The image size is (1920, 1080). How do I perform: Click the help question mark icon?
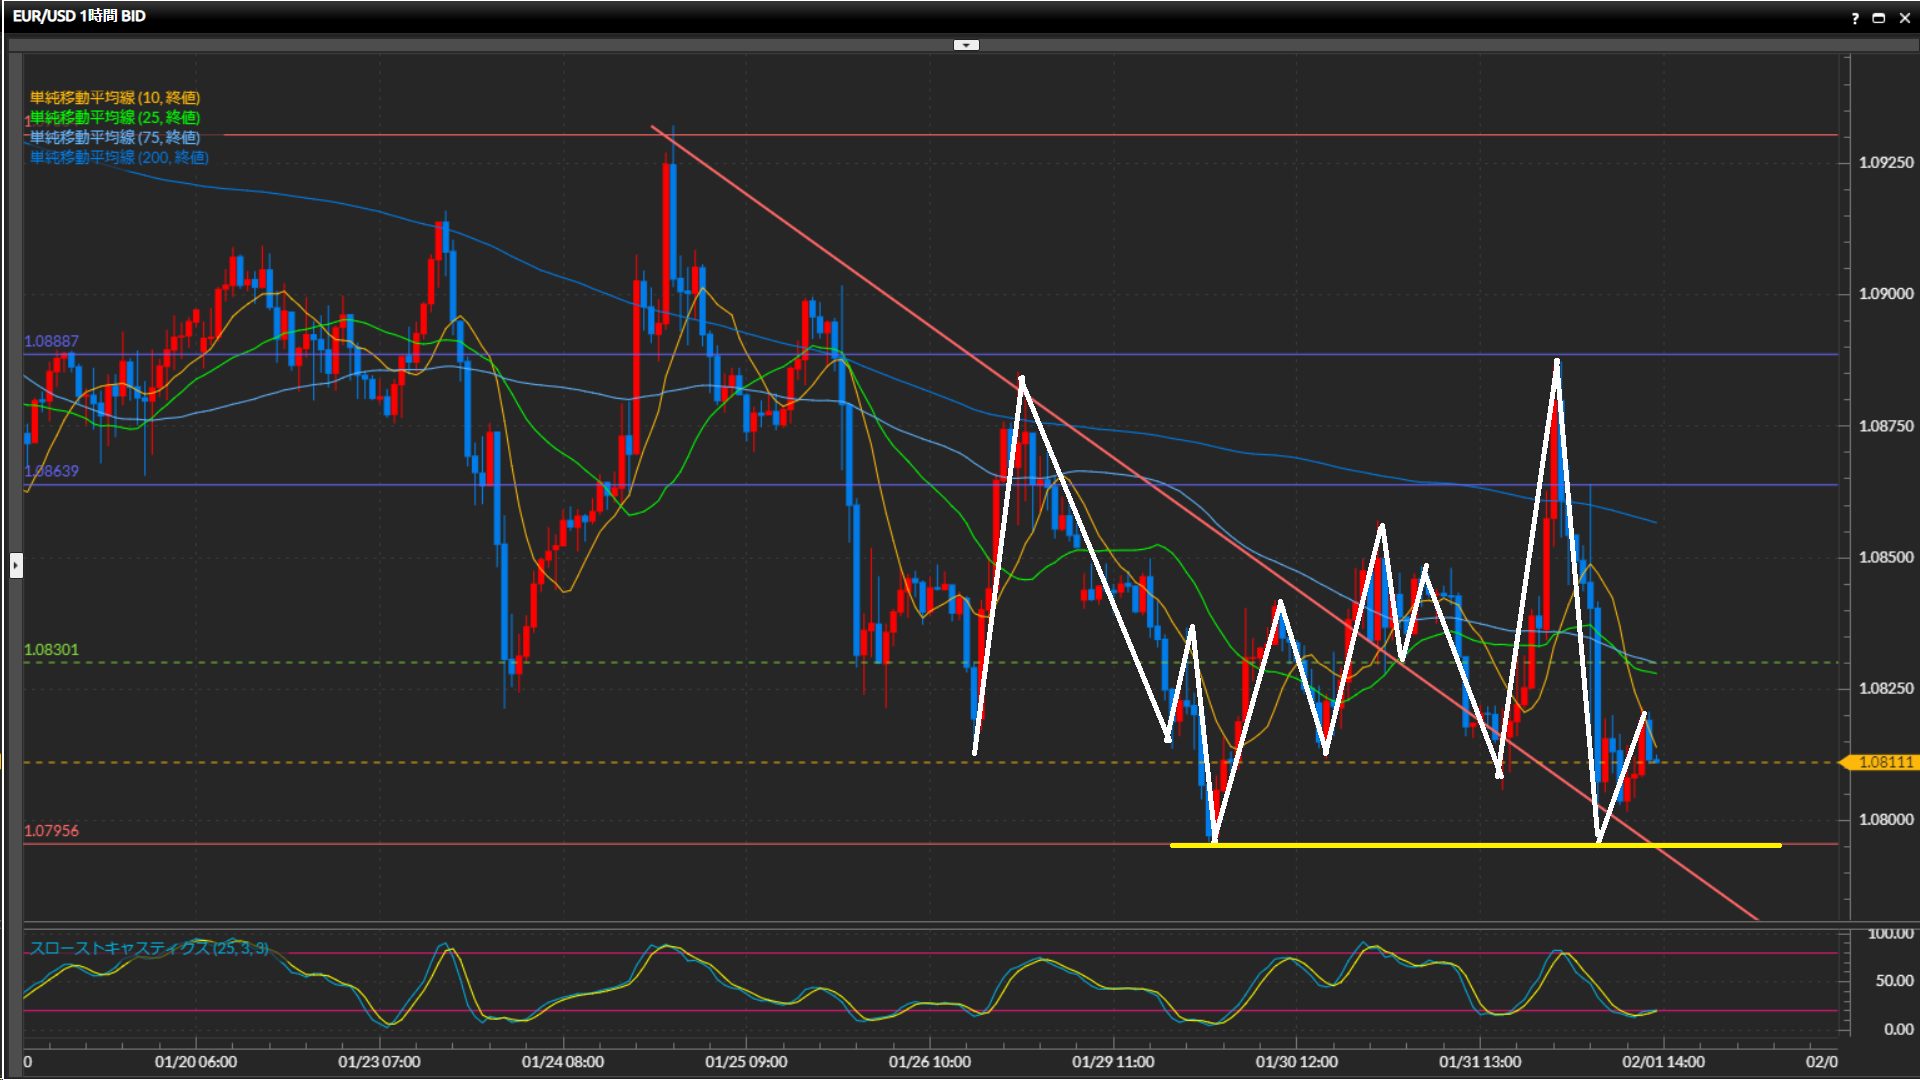point(1855,17)
